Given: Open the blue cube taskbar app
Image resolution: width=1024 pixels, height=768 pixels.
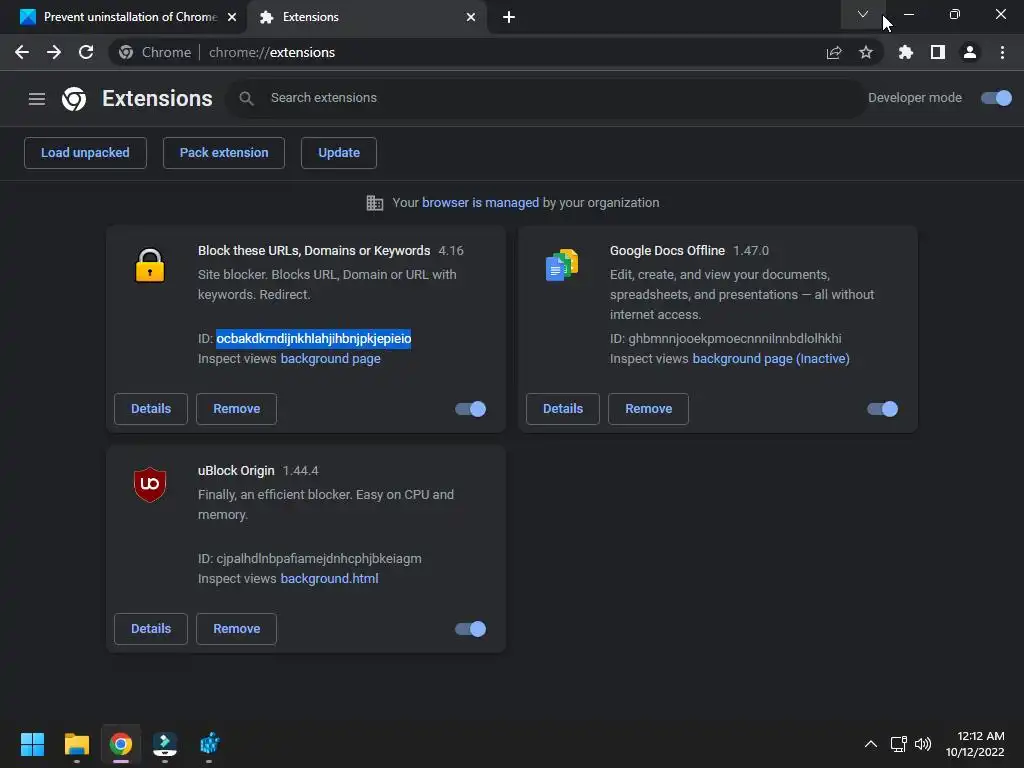Looking at the screenshot, I should click(209, 744).
